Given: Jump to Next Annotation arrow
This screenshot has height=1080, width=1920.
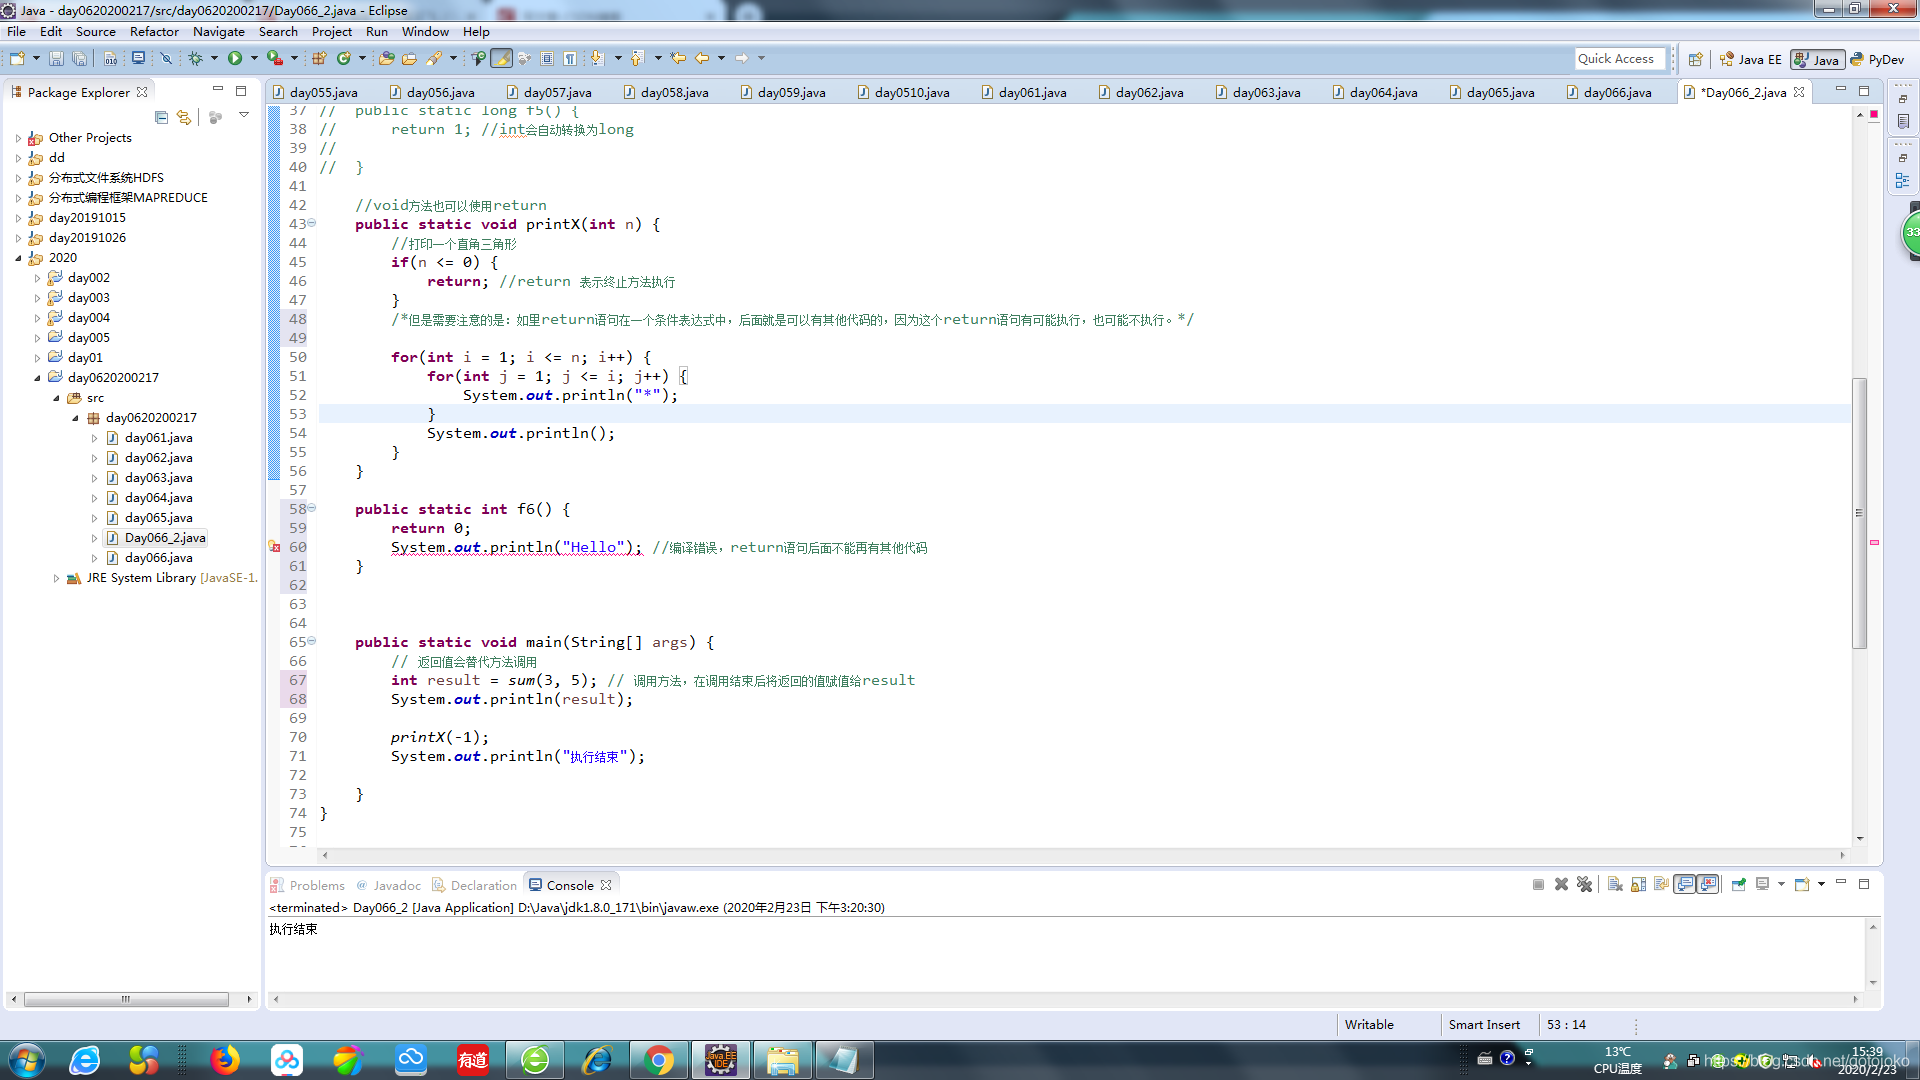Looking at the screenshot, I should 597,59.
